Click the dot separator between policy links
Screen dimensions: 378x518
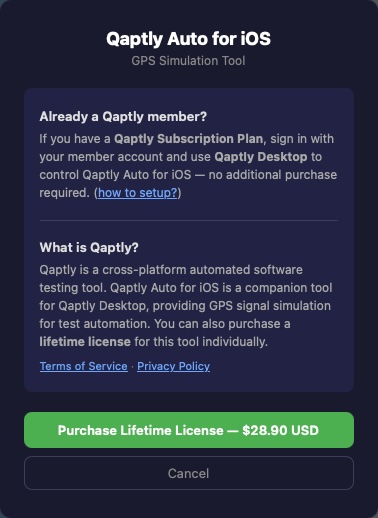[132, 366]
